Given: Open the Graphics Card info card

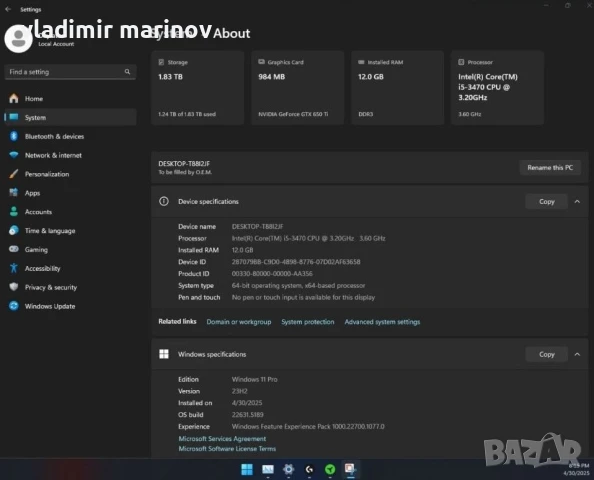Looking at the screenshot, I should [298, 88].
